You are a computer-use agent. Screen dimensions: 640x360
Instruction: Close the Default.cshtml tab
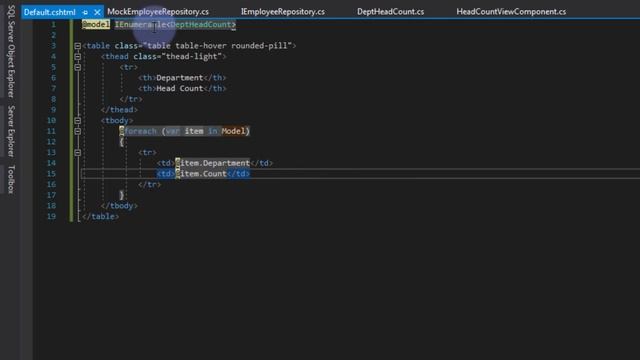[x=97, y=12]
